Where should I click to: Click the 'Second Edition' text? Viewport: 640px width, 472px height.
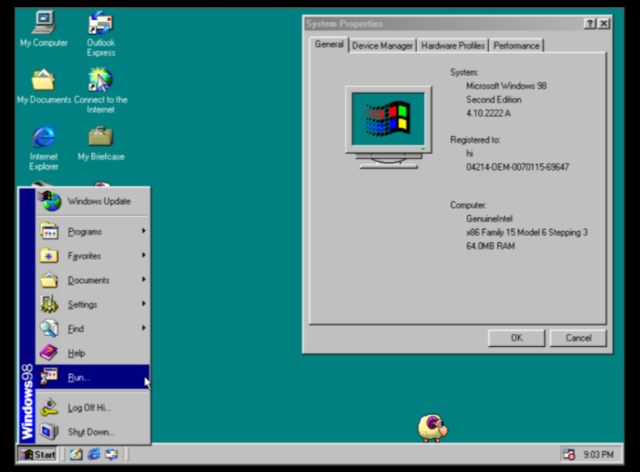(x=493, y=100)
